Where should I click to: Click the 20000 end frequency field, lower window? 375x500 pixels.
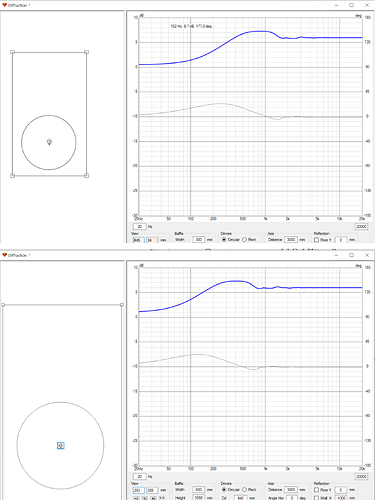(x=361, y=477)
